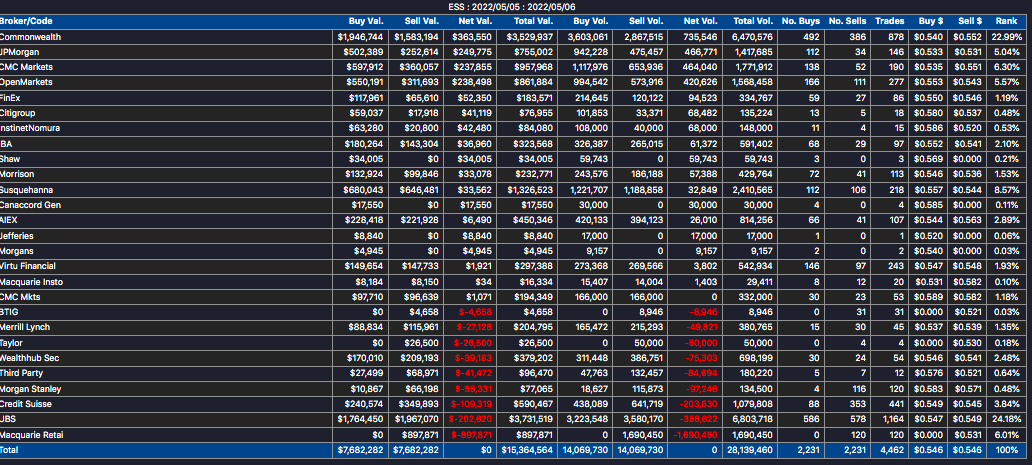Click Merrill Lynch's -49,821 net volume
Screen dimensions: 1032x465
click(x=700, y=328)
